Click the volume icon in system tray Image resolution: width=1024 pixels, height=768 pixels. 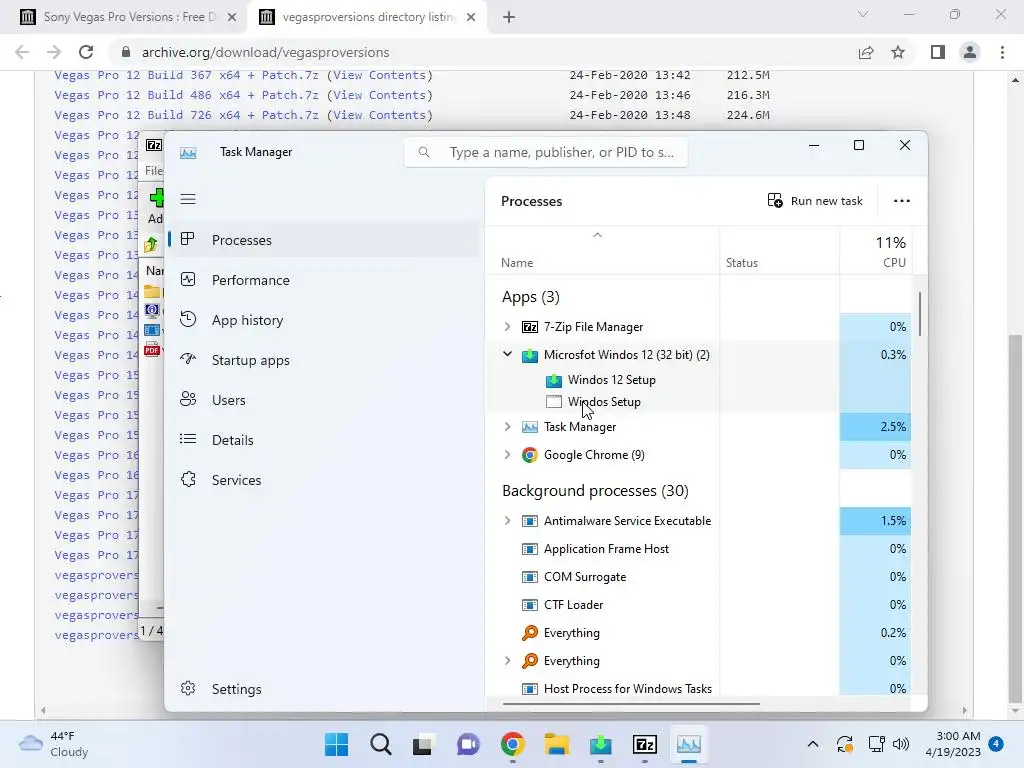901,744
